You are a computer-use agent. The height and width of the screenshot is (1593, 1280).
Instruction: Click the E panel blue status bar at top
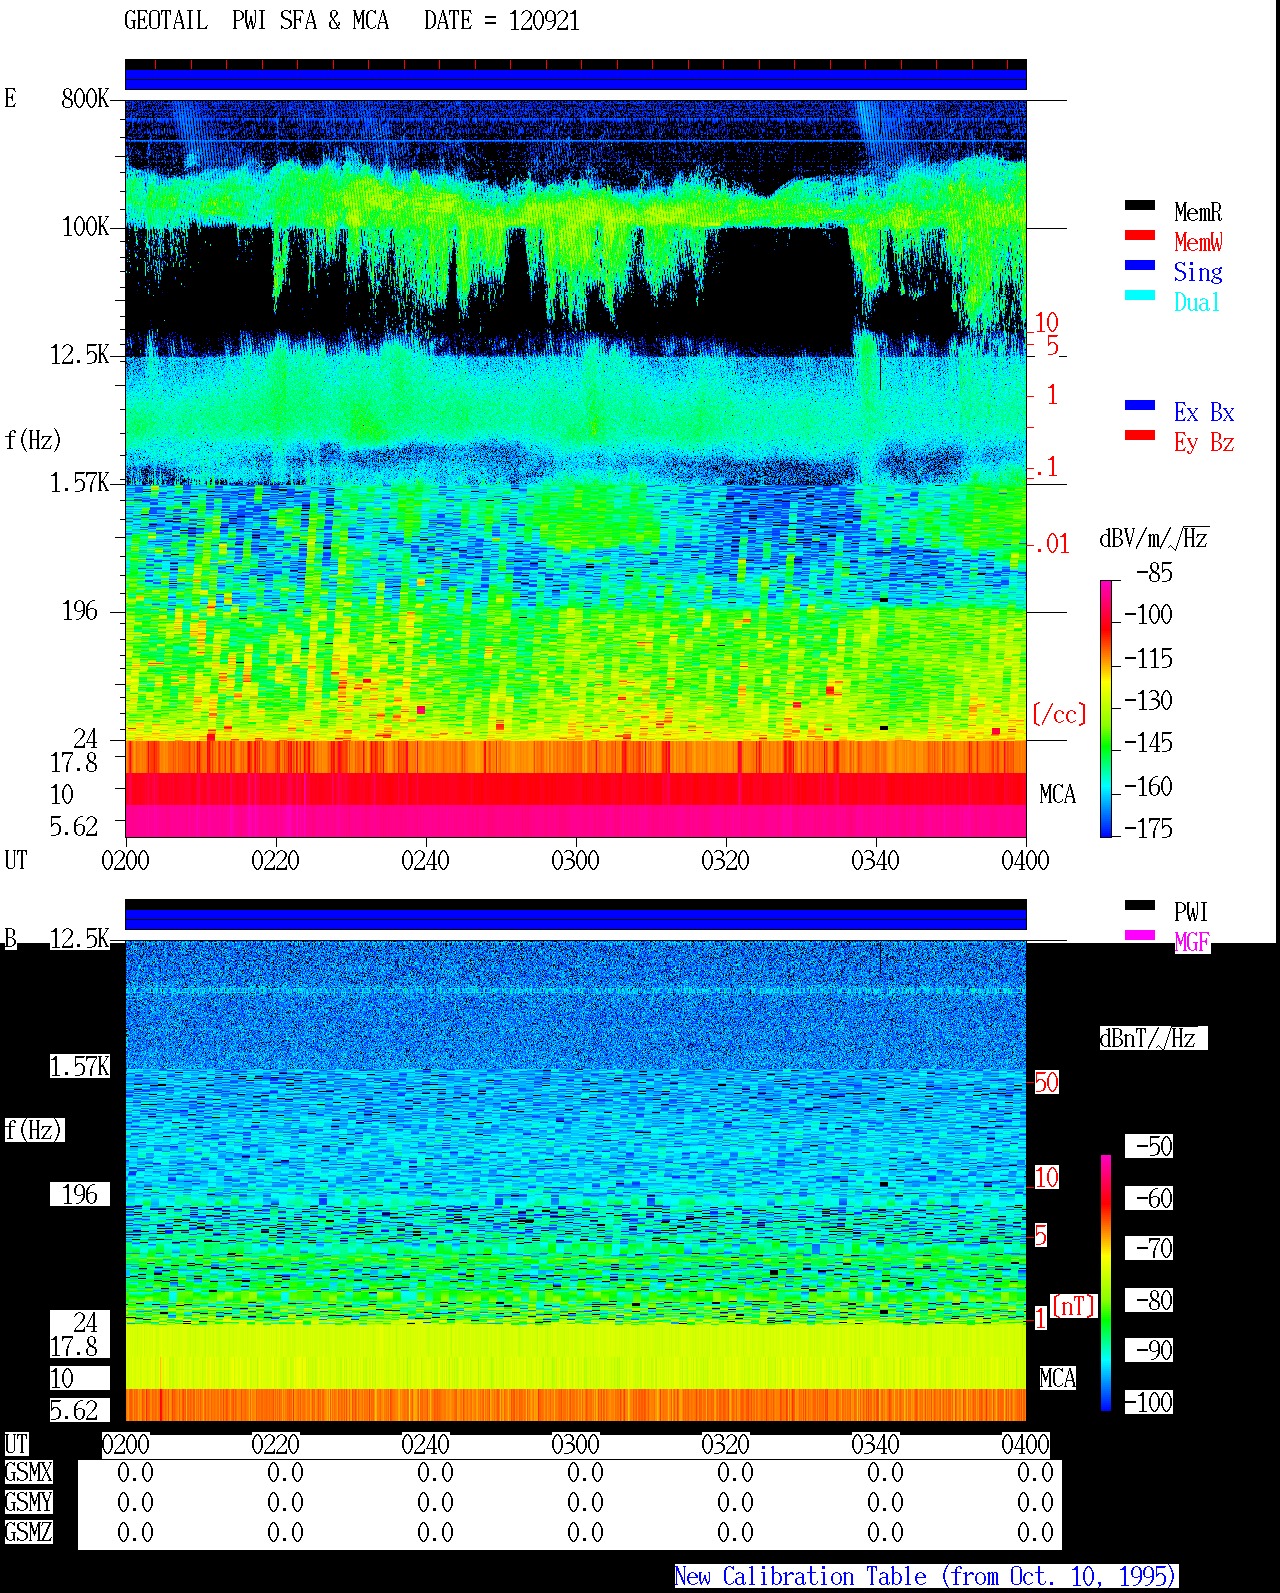pyautogui.click(x=576, y=79)
